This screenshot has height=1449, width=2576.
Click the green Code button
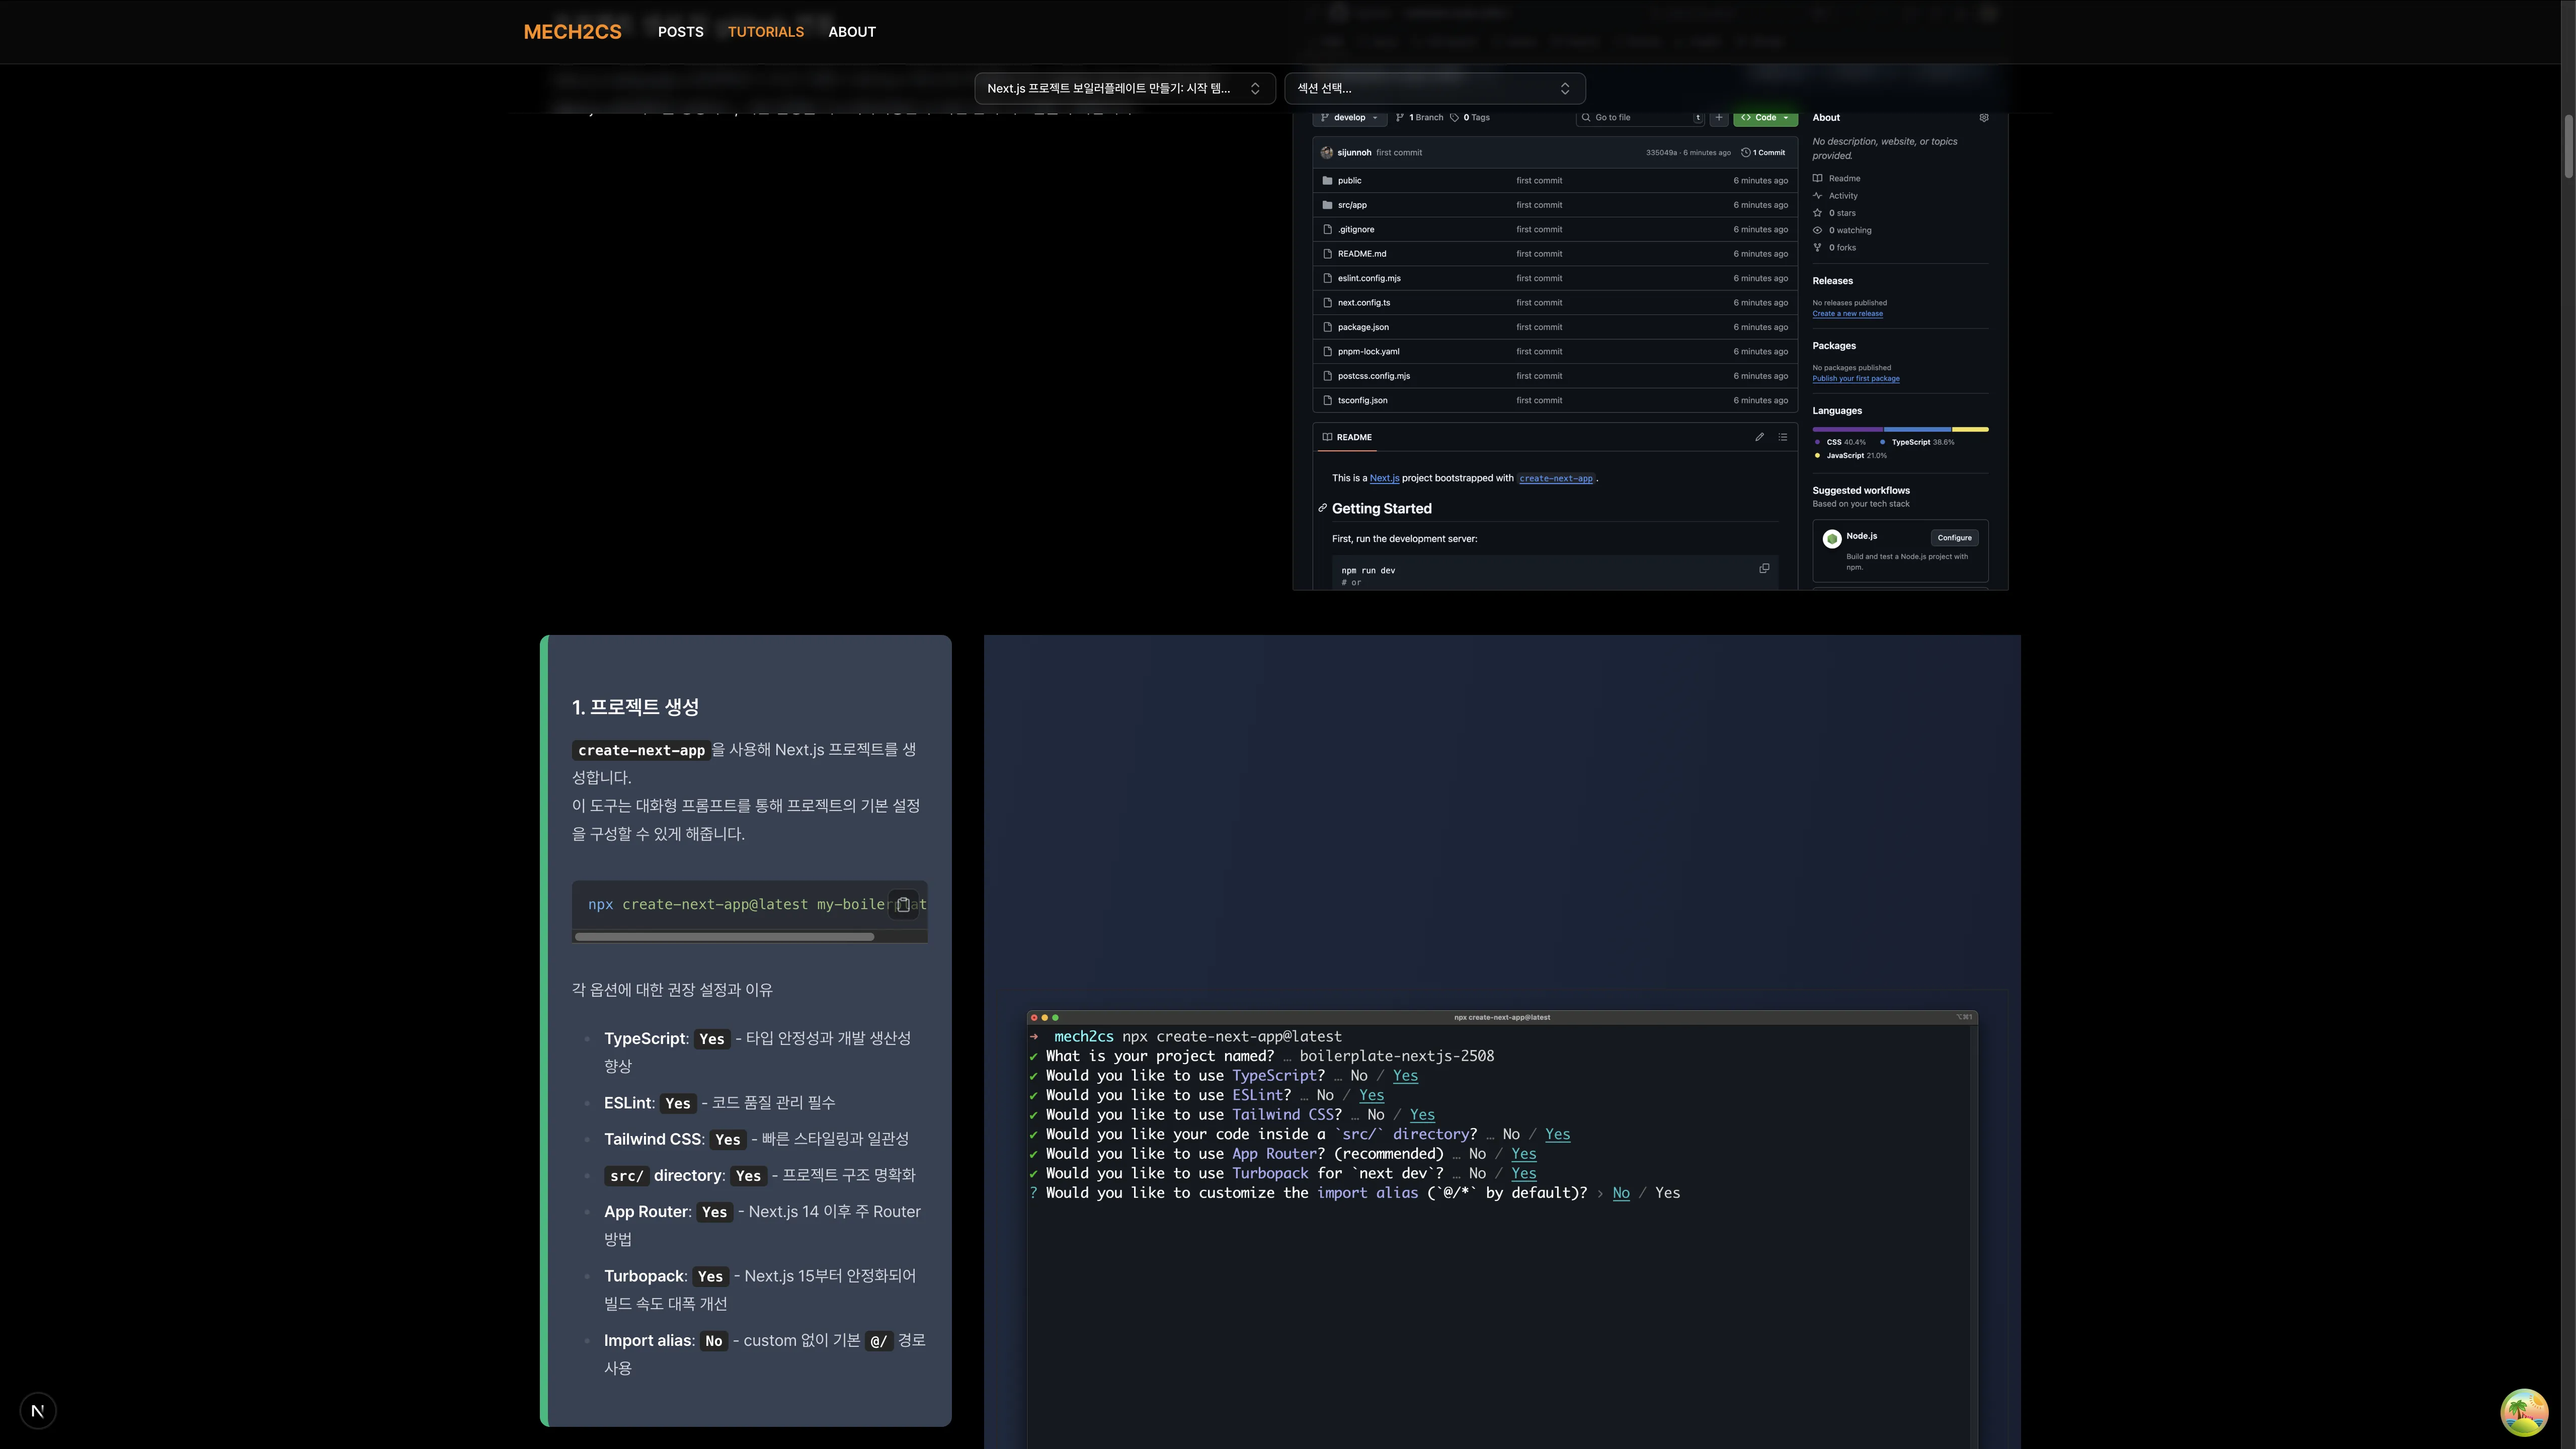click(x=1765, y=118)
